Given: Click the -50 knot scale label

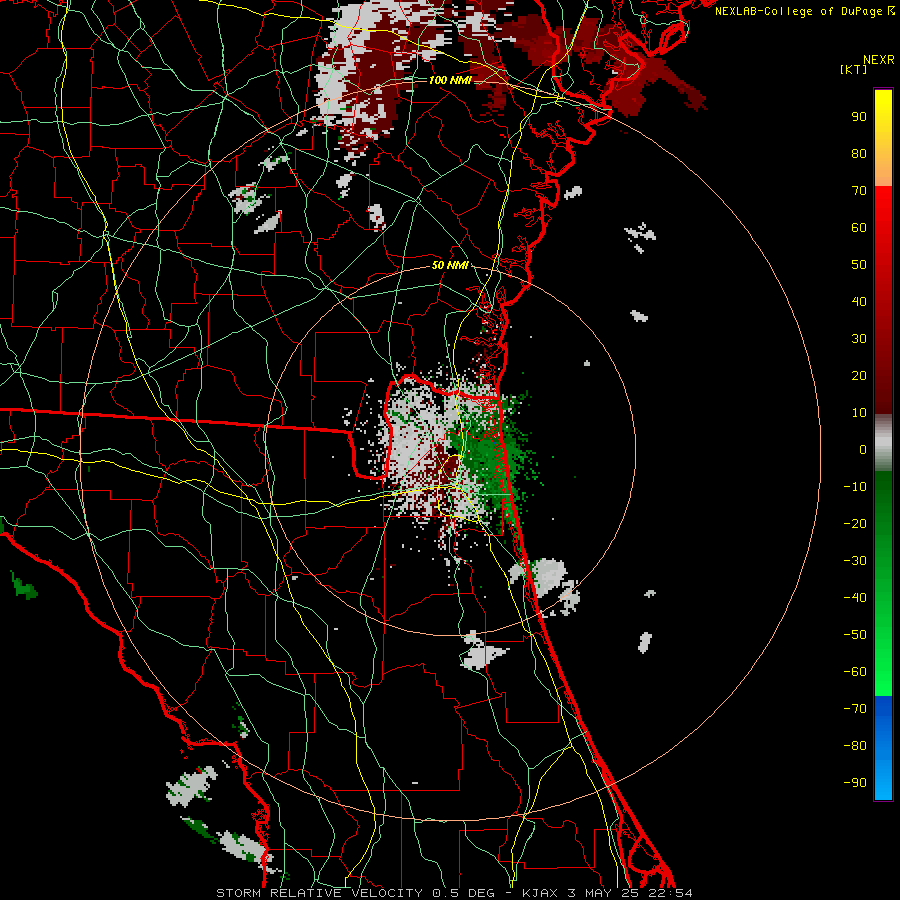Looking at the screenshot, I should (855, 635).
